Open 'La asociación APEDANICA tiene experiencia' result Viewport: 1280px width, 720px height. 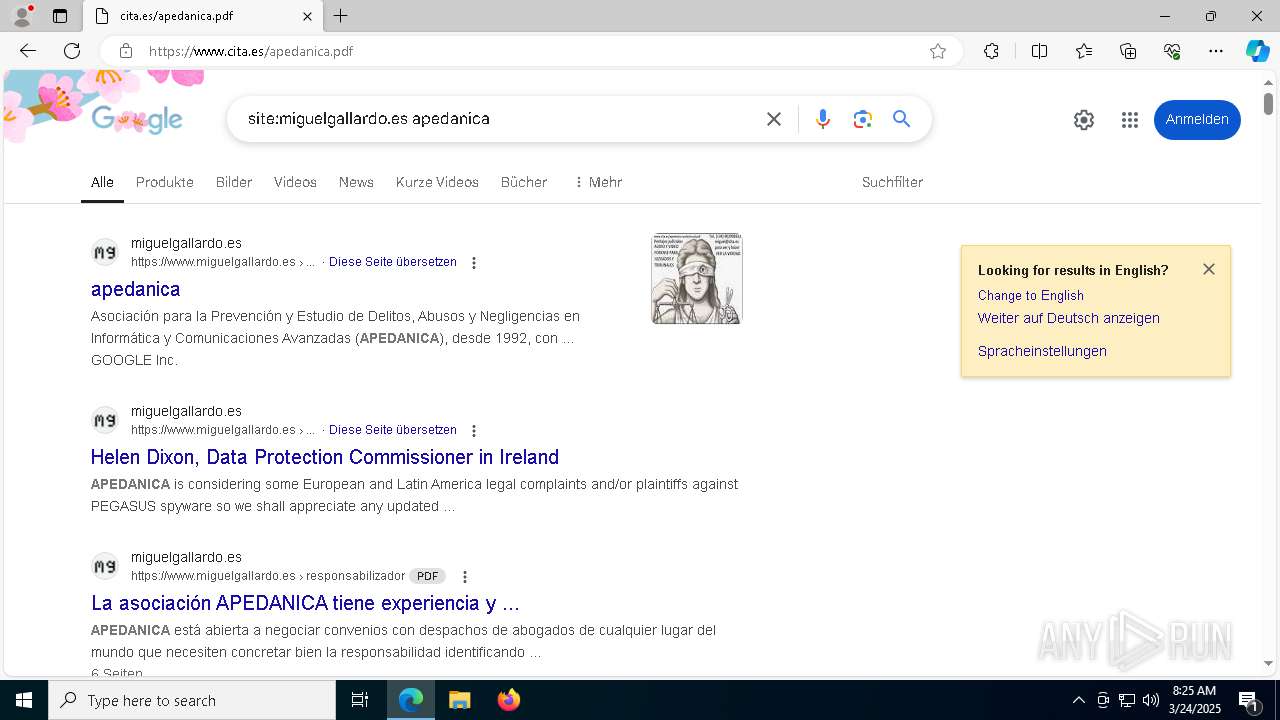click(x=305, y=603)
